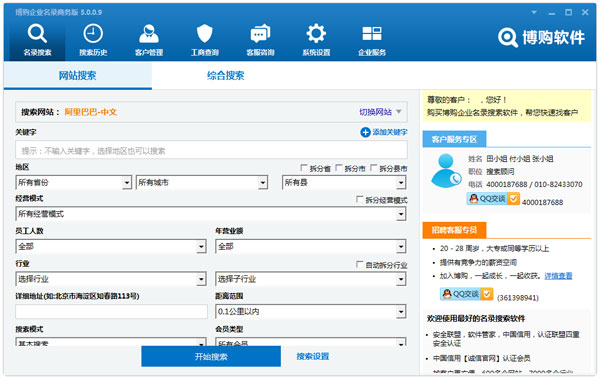Enable the 自动拆分行业 checkbox
This screenshot has width=600, height=378.
359,264
